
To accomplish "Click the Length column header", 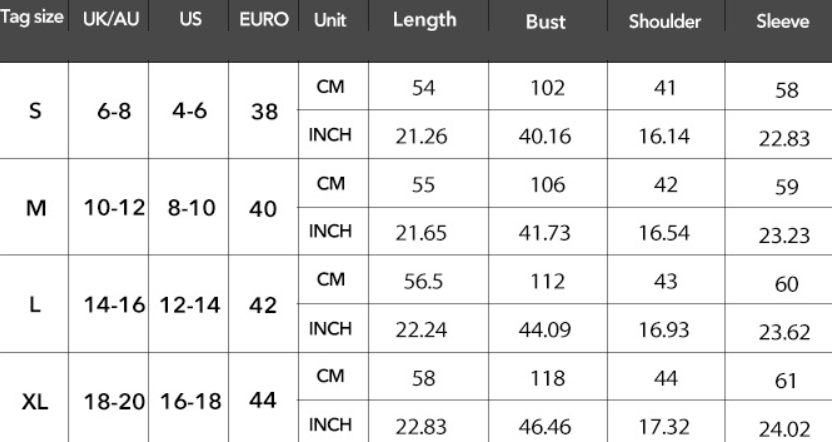I will click(x=424, y=21).
